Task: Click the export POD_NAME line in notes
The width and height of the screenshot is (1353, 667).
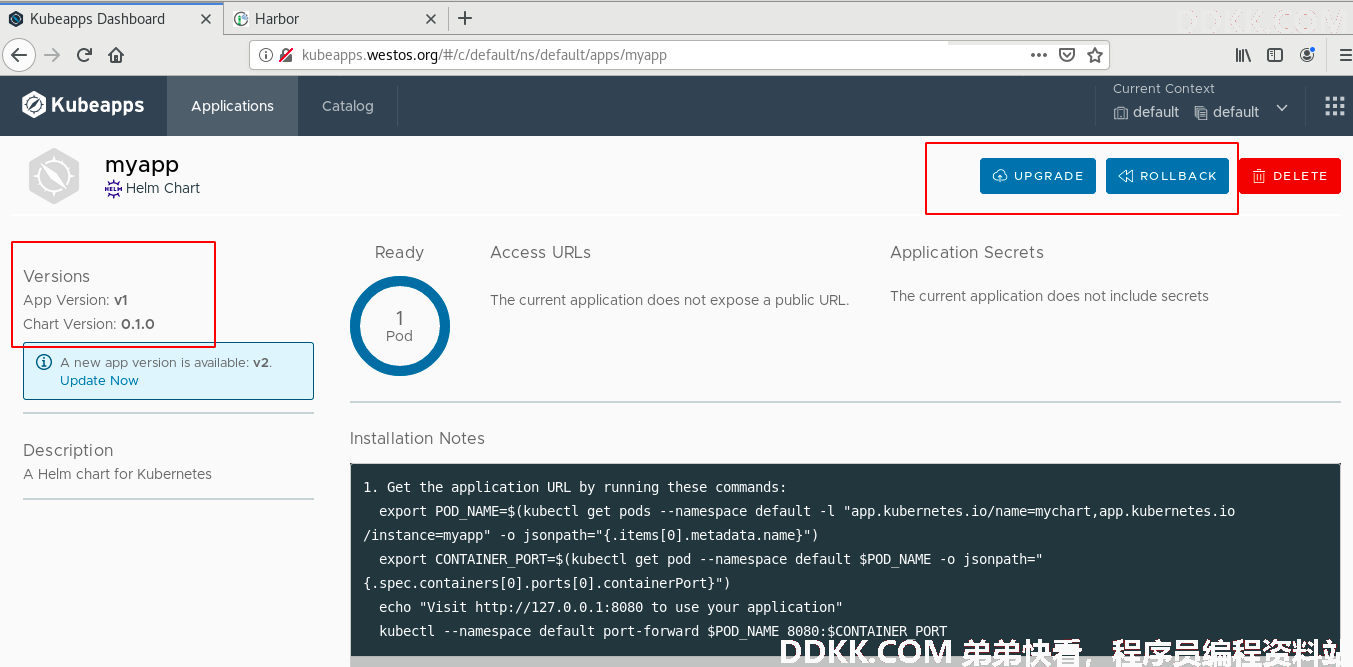Action: [x=799, y=523]
